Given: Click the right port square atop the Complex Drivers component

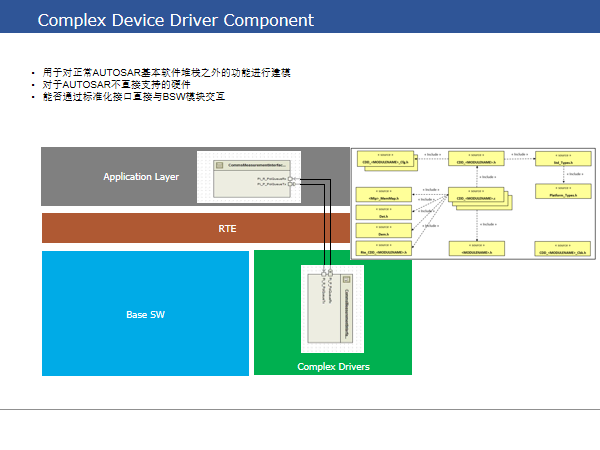Looking at the screenshot, I should pos(330,273).
